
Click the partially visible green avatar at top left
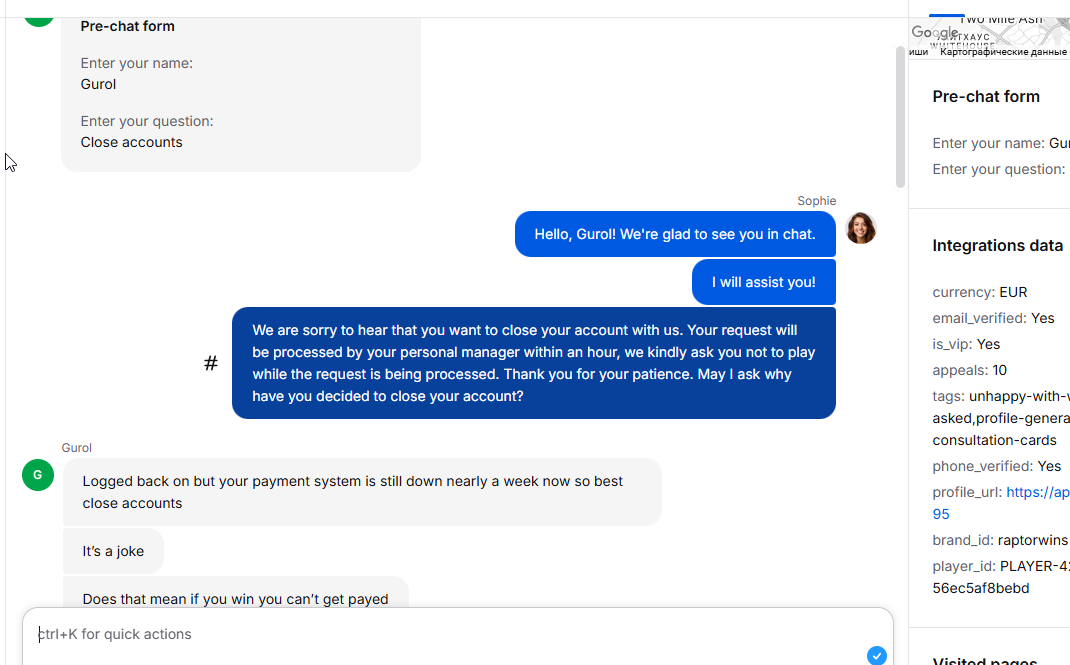39,22
